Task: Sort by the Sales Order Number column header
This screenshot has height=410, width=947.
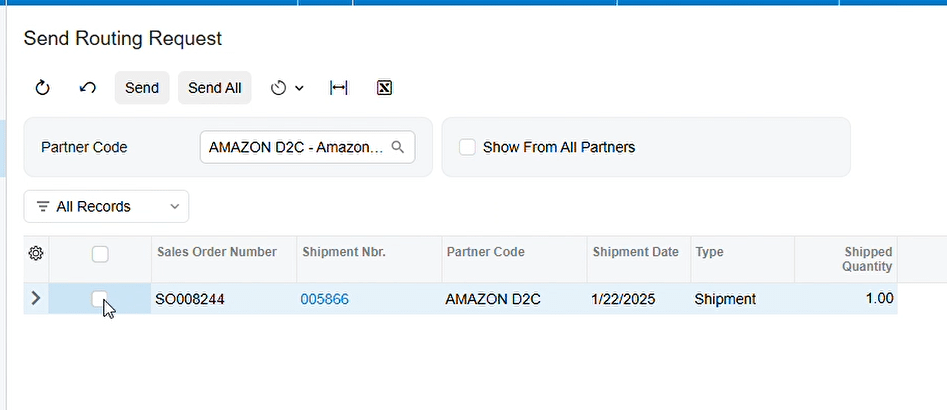Action: (x=217, y=252)
